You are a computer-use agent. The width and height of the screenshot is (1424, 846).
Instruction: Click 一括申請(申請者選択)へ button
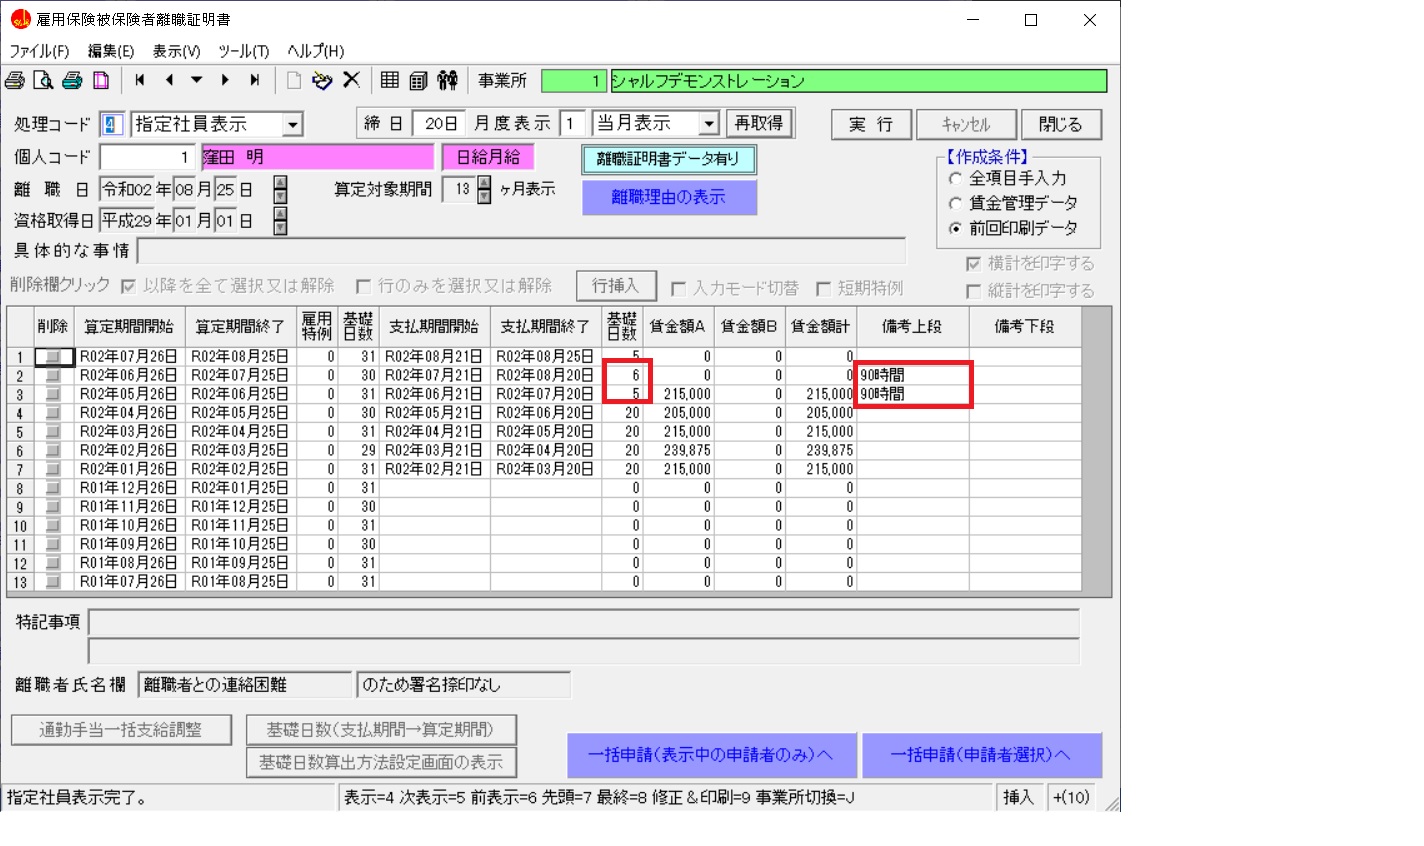pyautogui.click(x=981, y=755)
